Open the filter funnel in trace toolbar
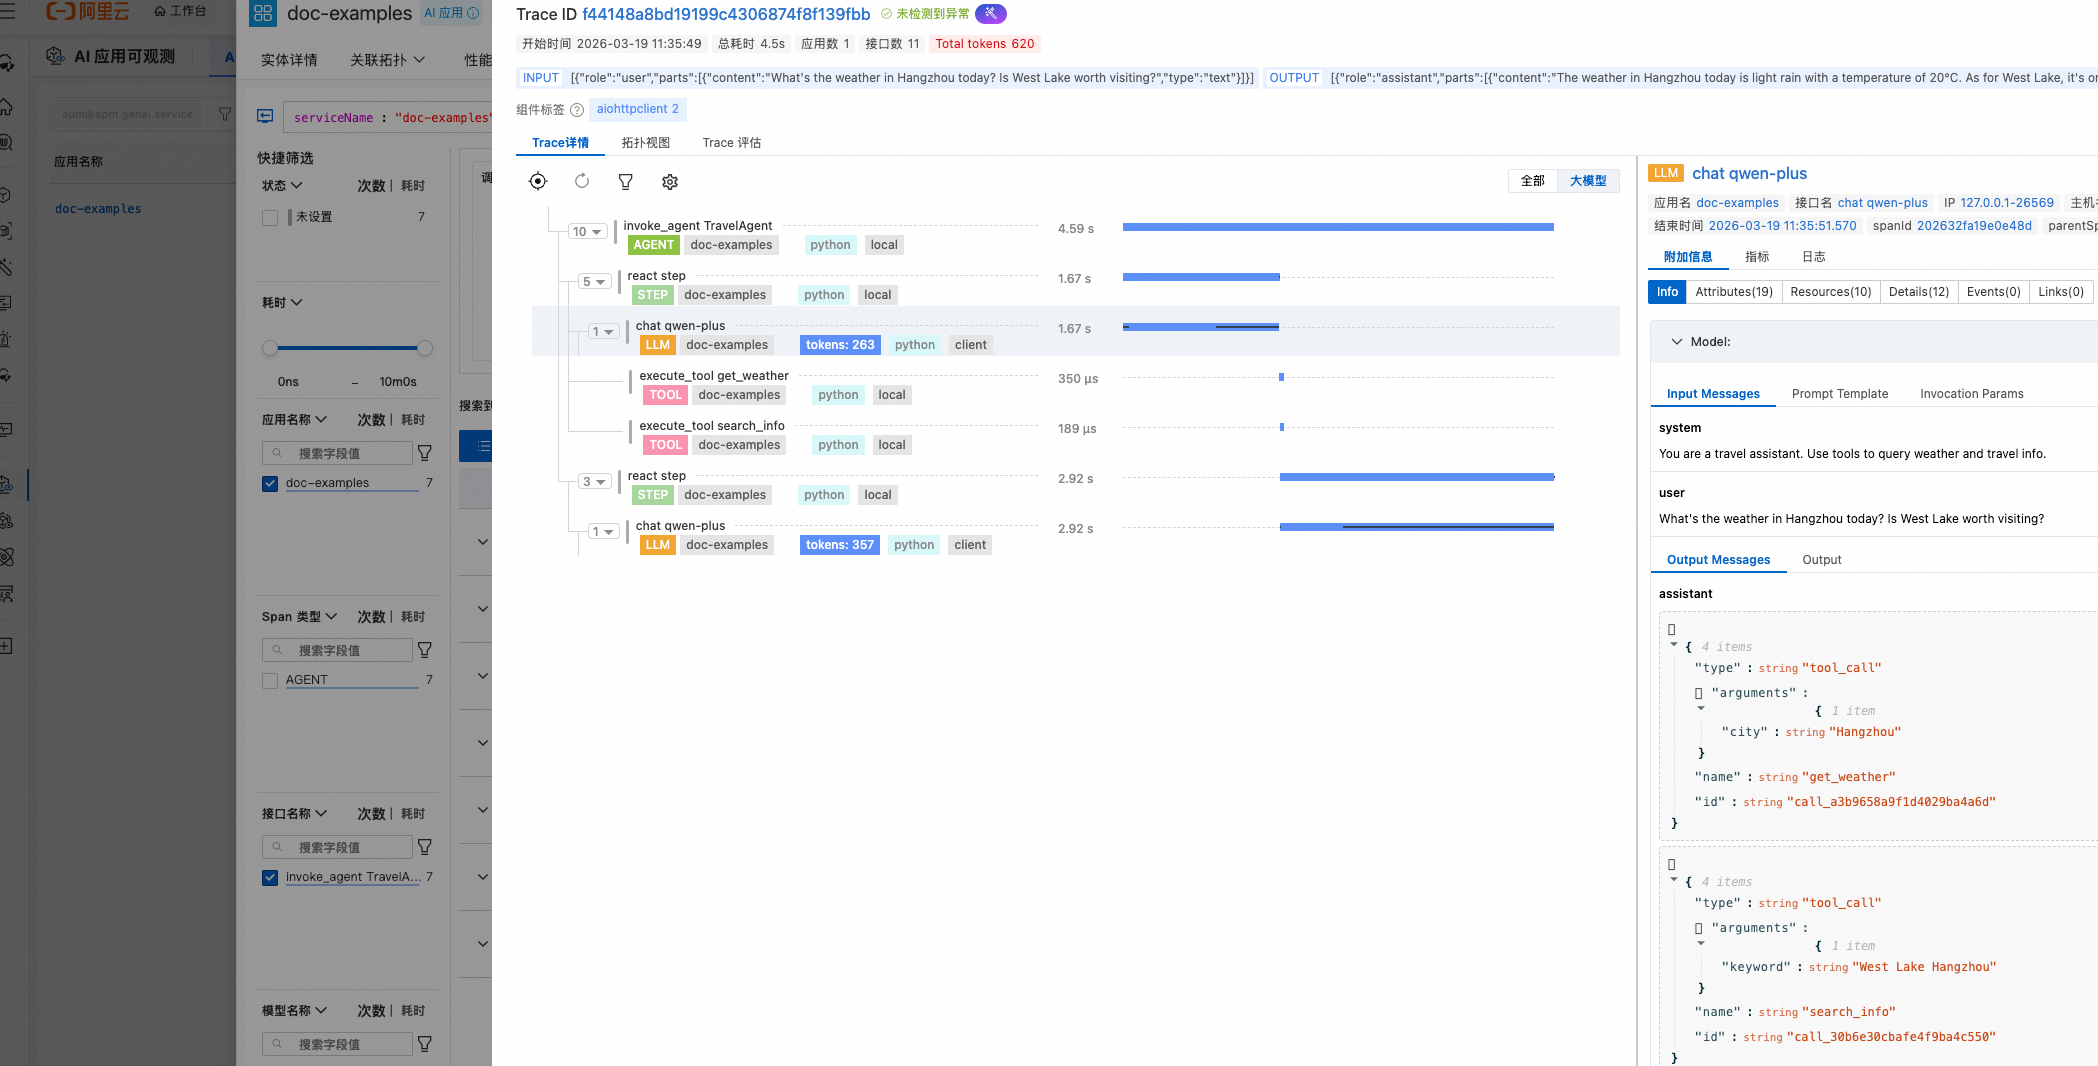This screenshot has height=1066, width=2098. click(x=626, y=181)
